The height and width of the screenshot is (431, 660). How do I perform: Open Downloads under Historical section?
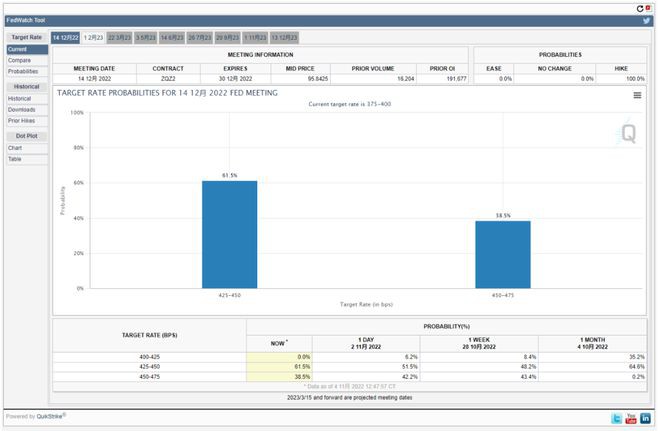(22, 109)
